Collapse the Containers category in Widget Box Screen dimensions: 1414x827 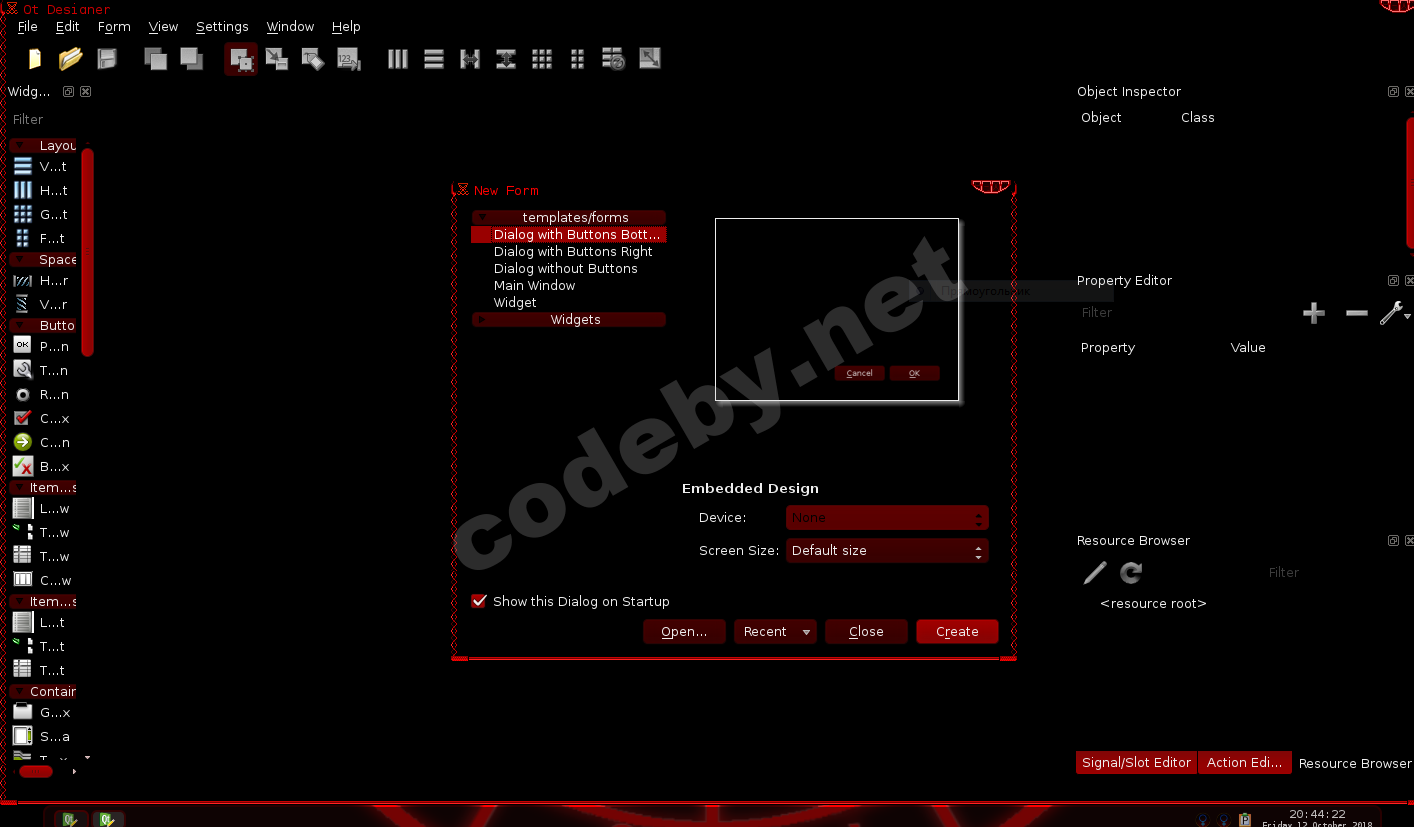point(18,691)
